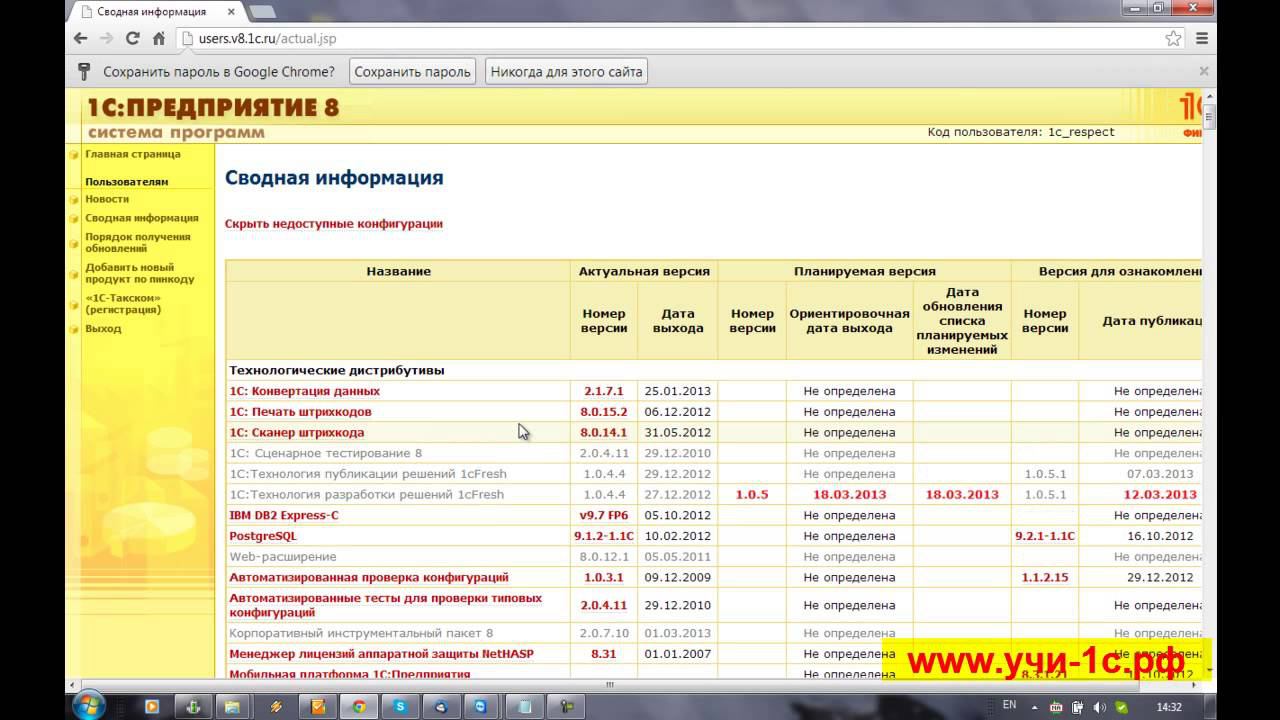Click preview version 9.2.1-1.1C

(x=1045, y=536)
